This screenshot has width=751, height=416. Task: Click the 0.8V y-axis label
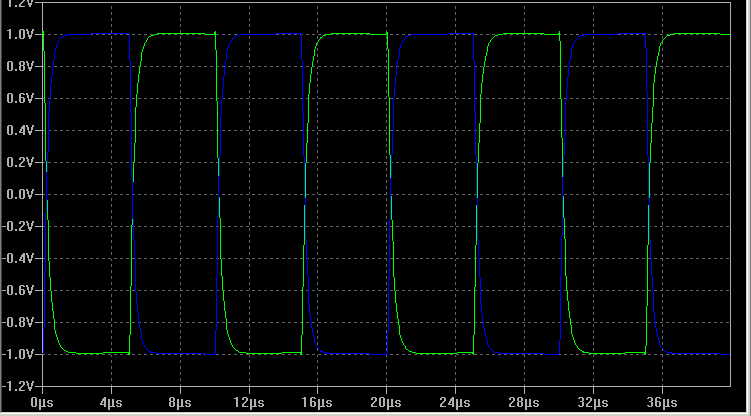click(21, 67)
